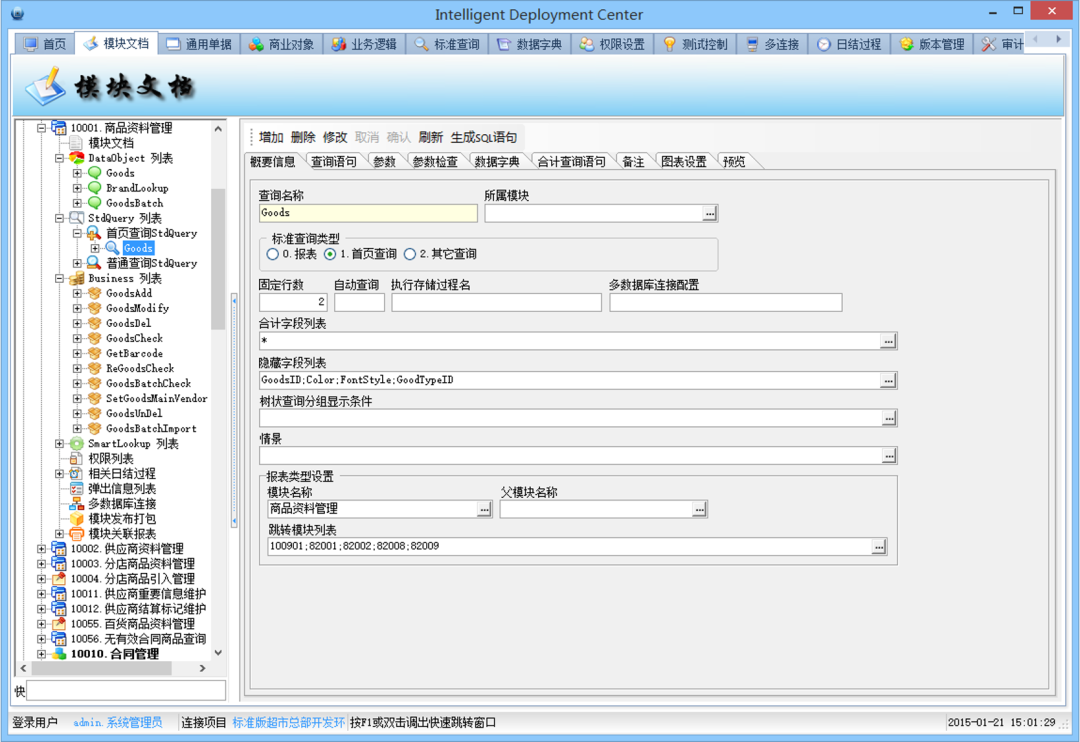Switch to the 查询语句 sub-tab
Viewport: 1080px width, 742px height.
coord(333,162)
